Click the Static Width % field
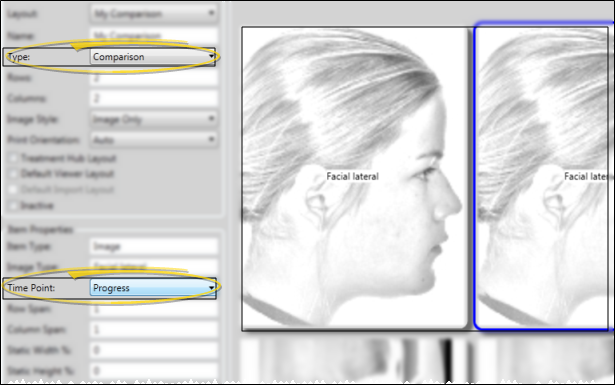This screenshot has width=615, height=385. (154, 350)
